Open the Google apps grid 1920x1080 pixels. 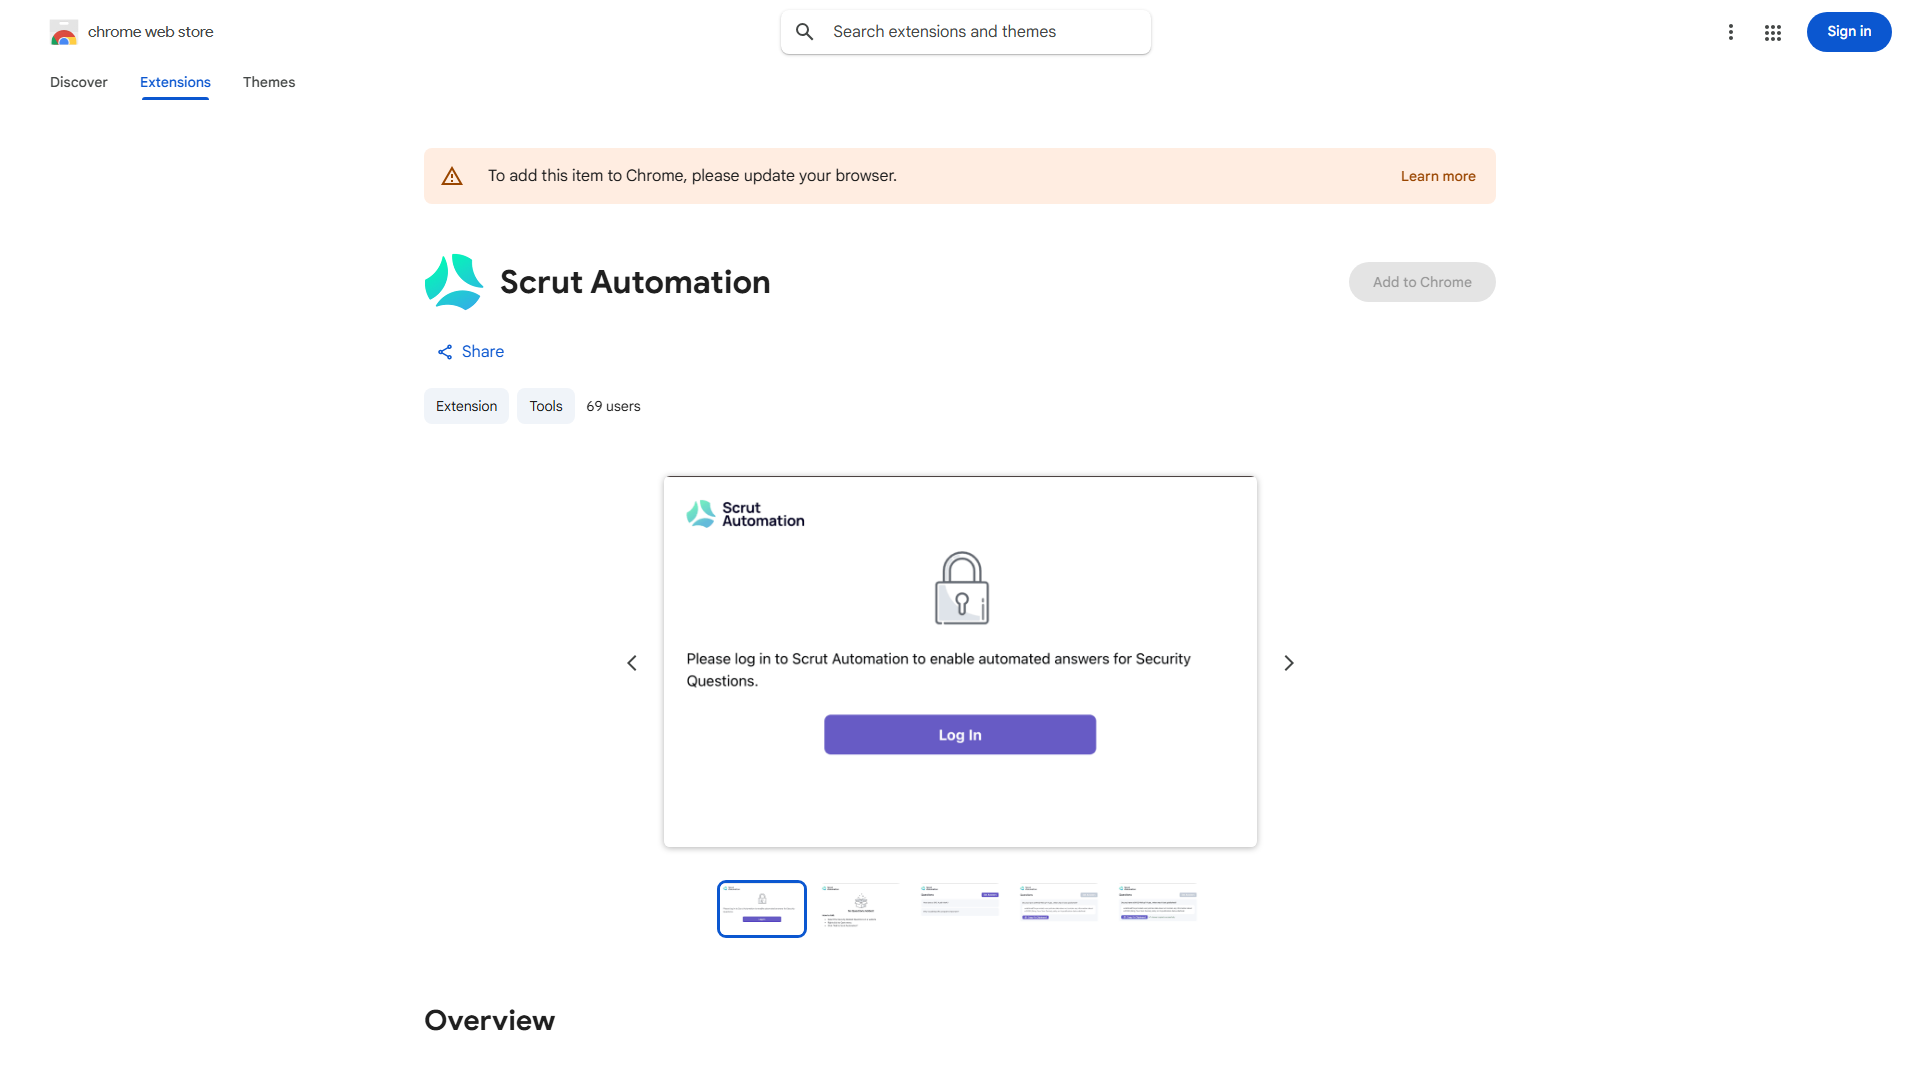[1773, 33]
